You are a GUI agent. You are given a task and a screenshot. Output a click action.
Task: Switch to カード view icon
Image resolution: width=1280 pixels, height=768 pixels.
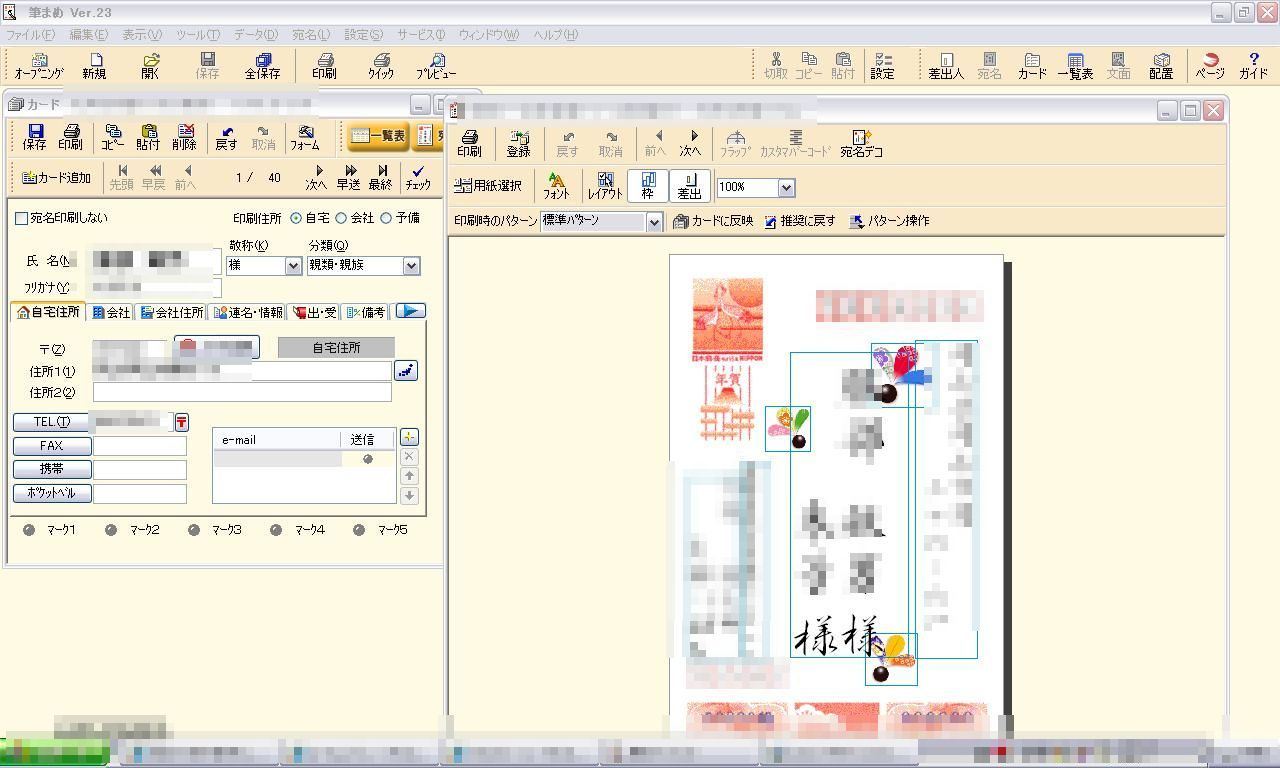point(1032,66)
